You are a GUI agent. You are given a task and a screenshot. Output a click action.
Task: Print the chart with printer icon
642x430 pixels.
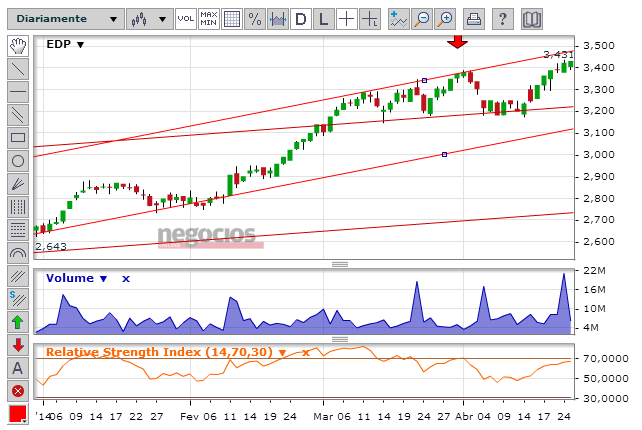pyautogui.click(x=474, y=19)
